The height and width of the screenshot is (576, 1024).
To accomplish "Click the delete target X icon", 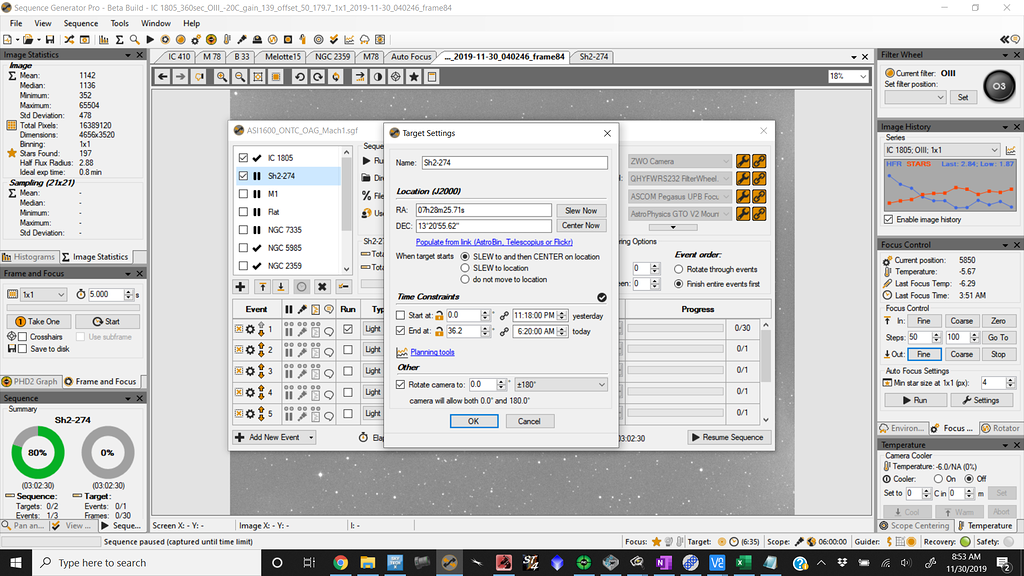I will (323, 287).
